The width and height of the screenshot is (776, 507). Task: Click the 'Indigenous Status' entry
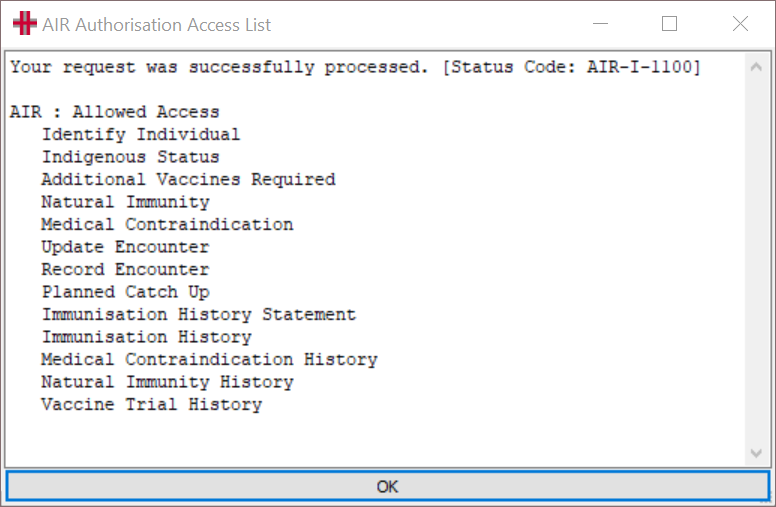[x=130, y=156]
